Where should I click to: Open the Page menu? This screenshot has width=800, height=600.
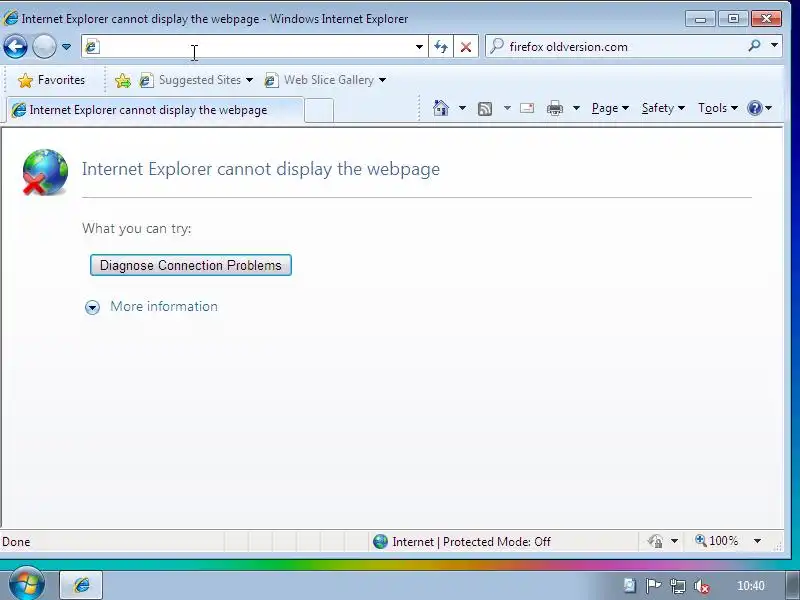pyautogui.click(x=610, y=108)
